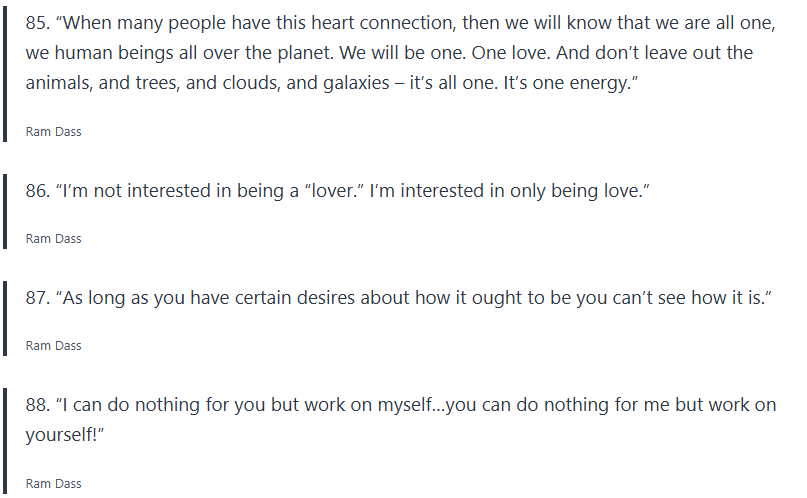Click the number 85 at the quote start
The width and height of the screenshot is (807, 498).
[36, 24]
